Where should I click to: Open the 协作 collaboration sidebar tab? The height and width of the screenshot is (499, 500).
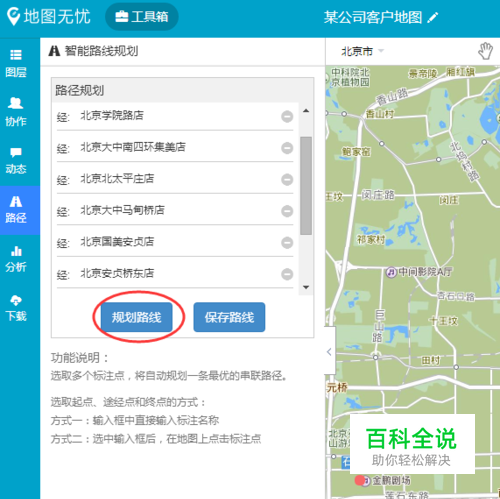(16, 112)
